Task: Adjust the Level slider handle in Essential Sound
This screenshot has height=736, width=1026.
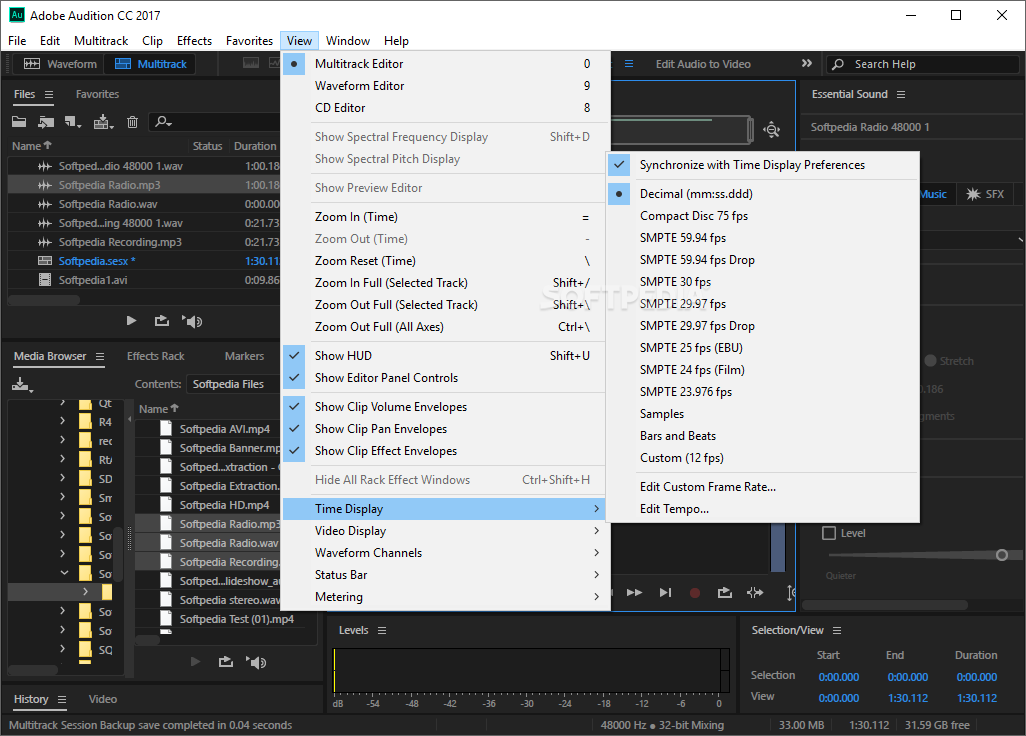Action: point(1002,555)
